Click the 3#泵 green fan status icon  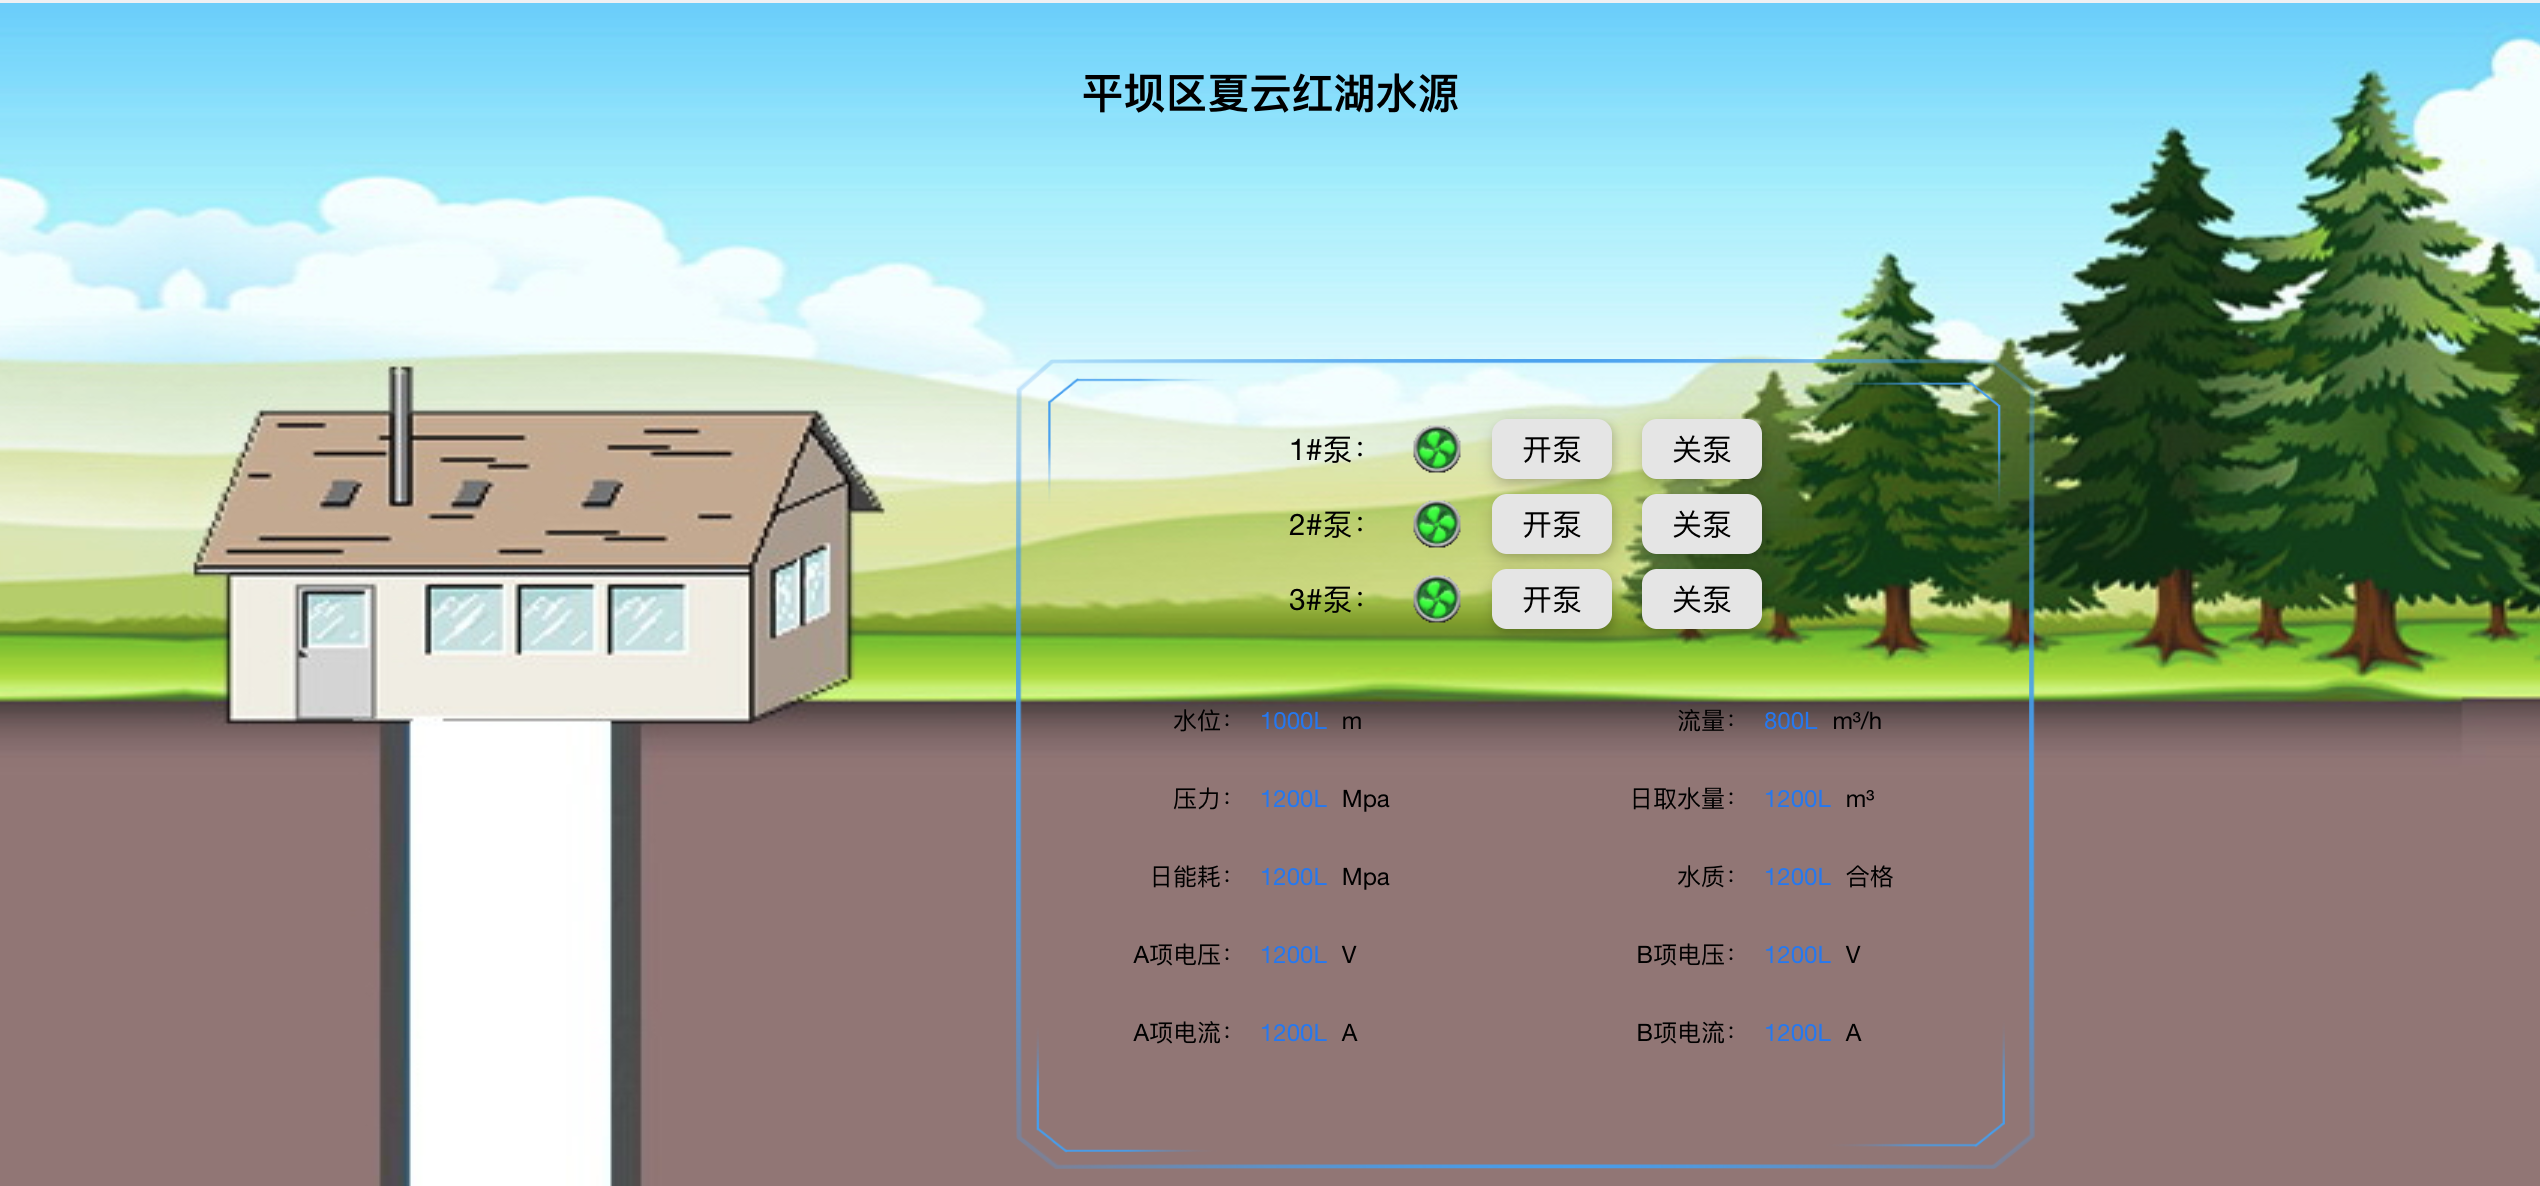coord(1437,599)
